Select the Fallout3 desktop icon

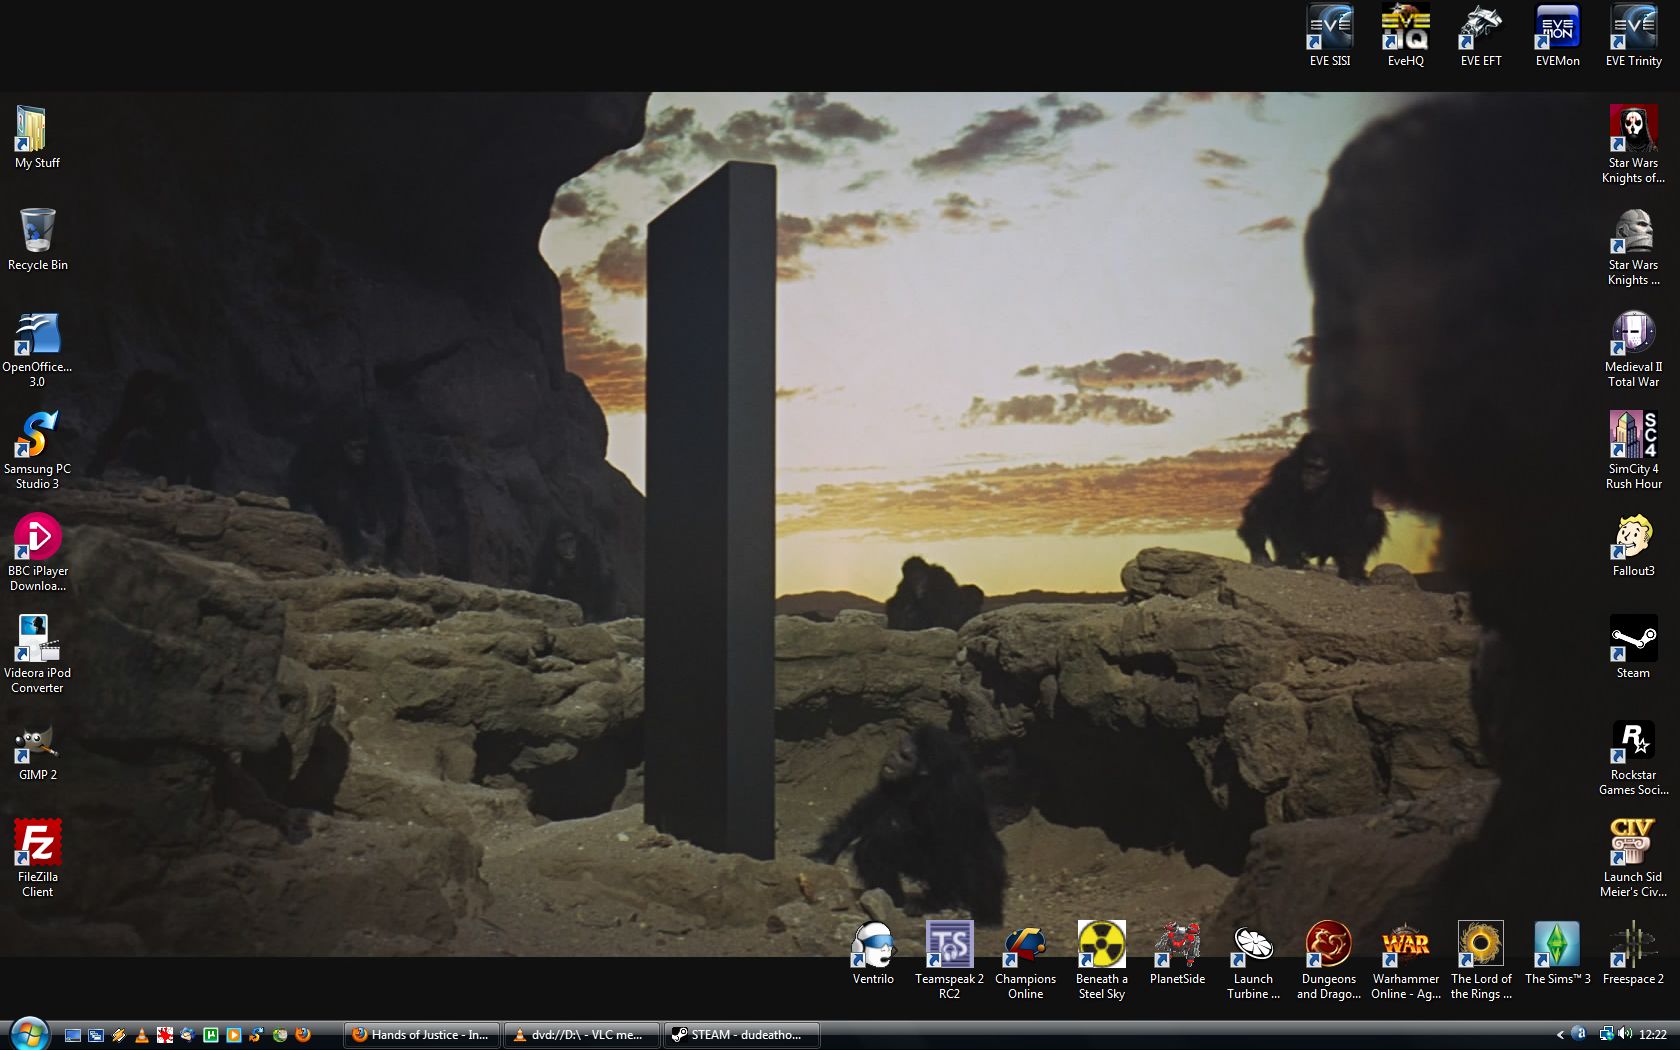(1633, 537)
